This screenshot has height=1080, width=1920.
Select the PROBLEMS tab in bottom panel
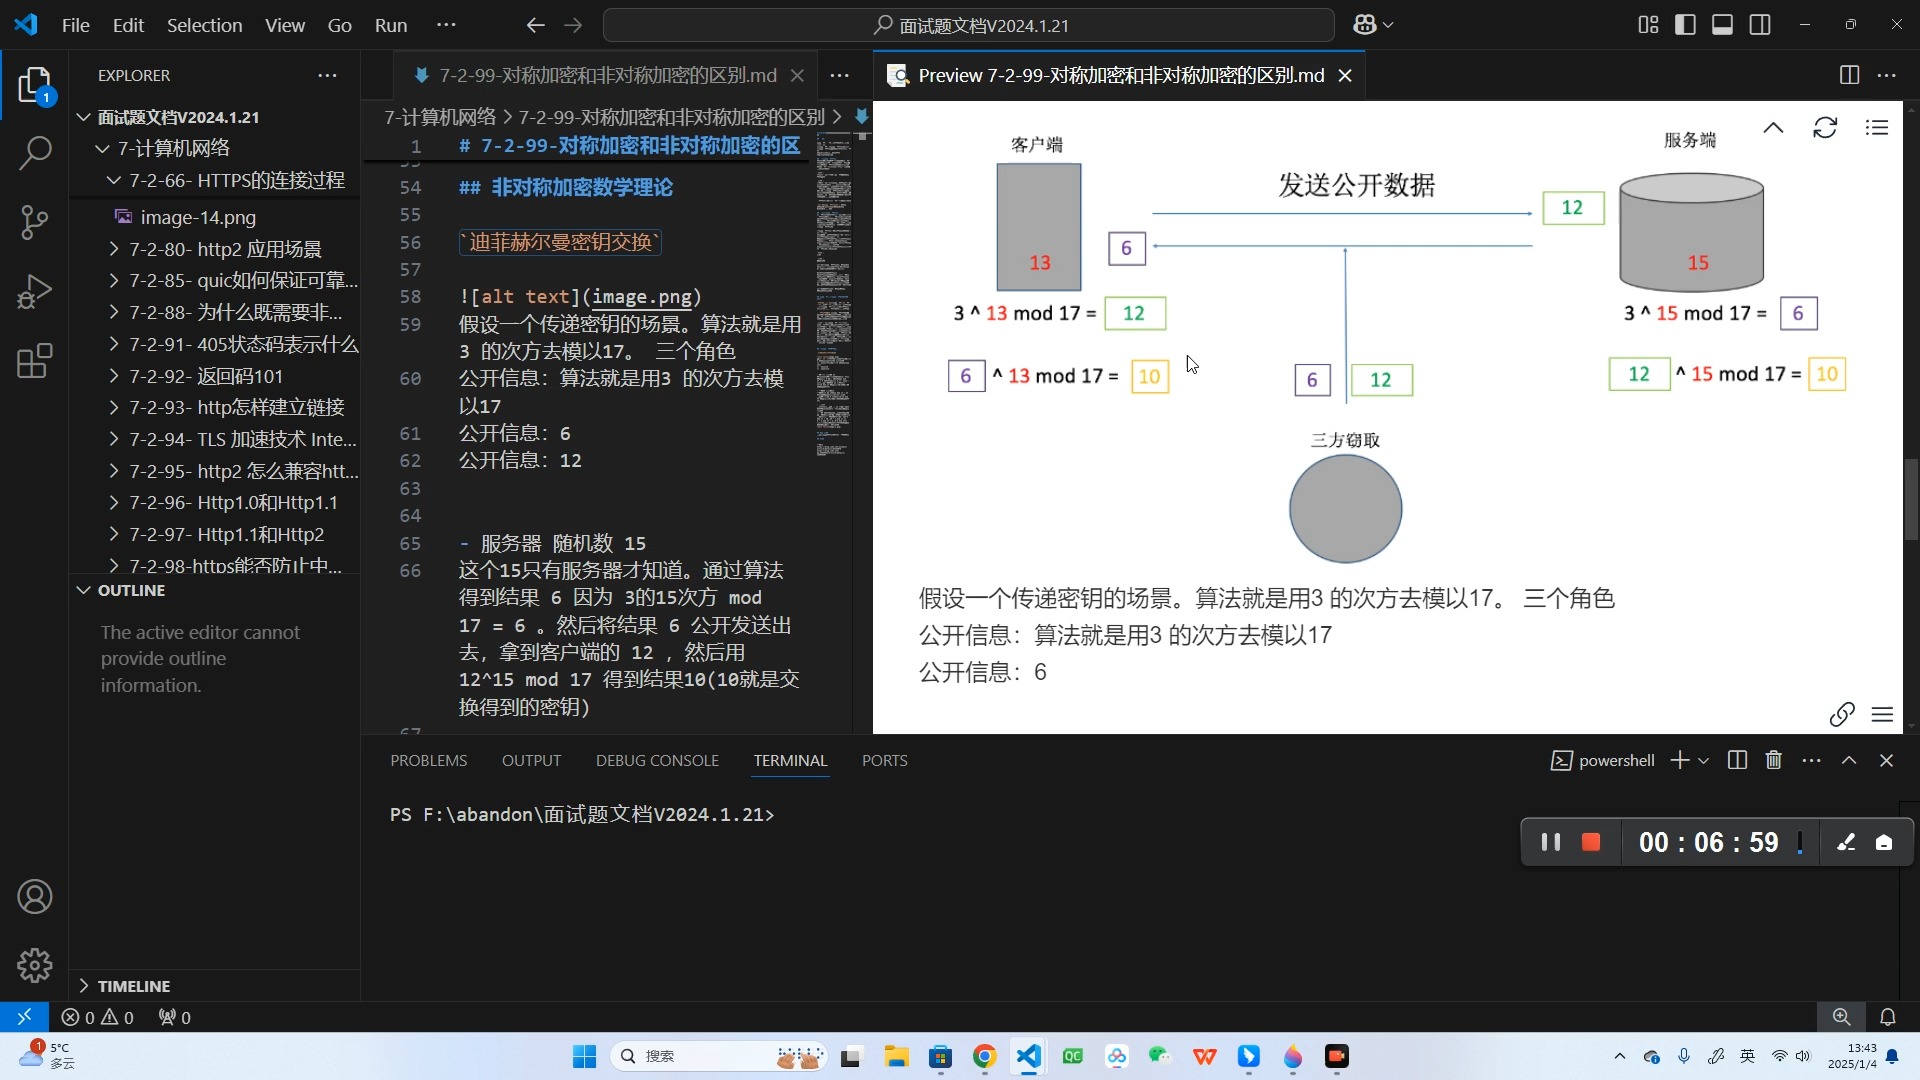(429, 760)
